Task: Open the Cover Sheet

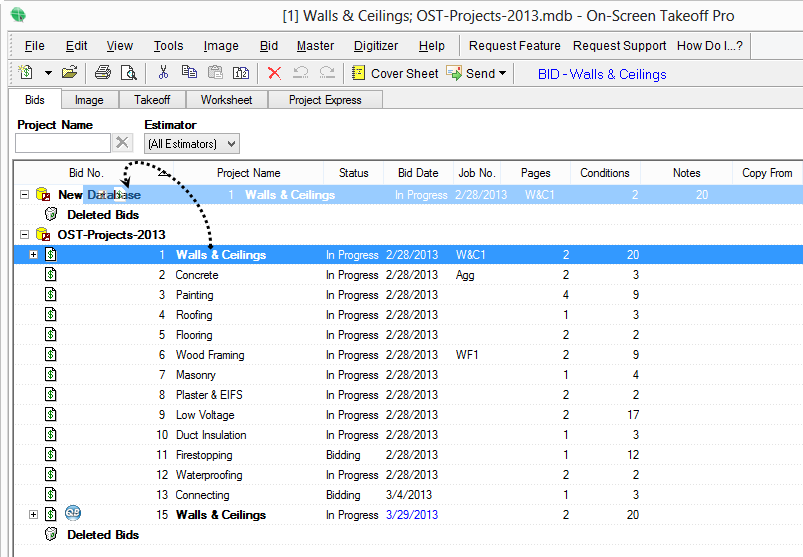Action: click(x=395, y=74)
